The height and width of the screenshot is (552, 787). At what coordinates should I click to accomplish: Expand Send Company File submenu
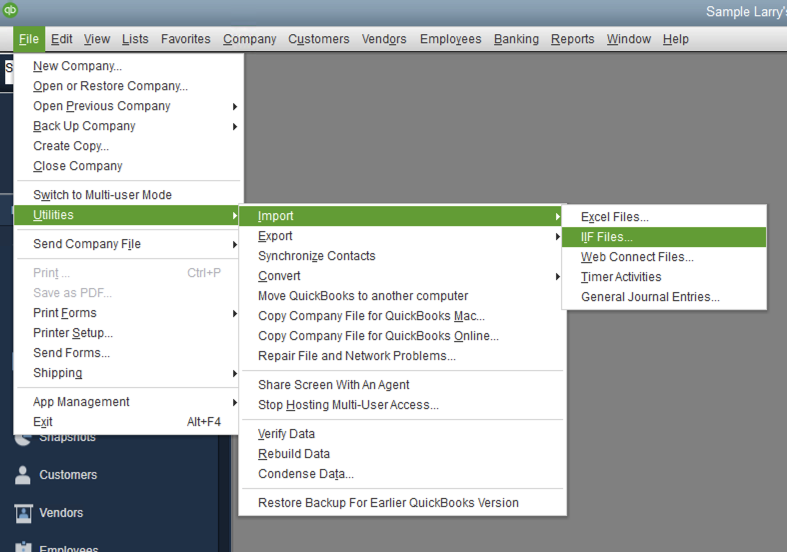(128, 244)
